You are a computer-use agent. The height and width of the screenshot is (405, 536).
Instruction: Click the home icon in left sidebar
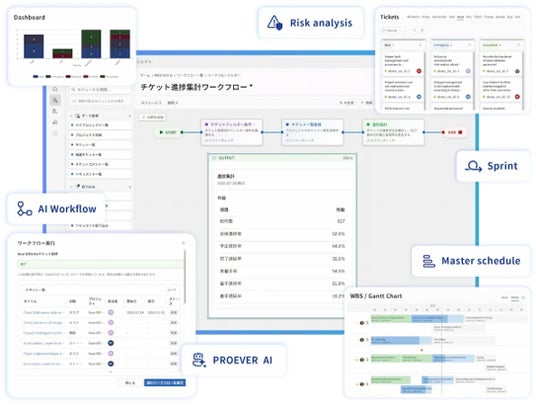coord(55,89)
